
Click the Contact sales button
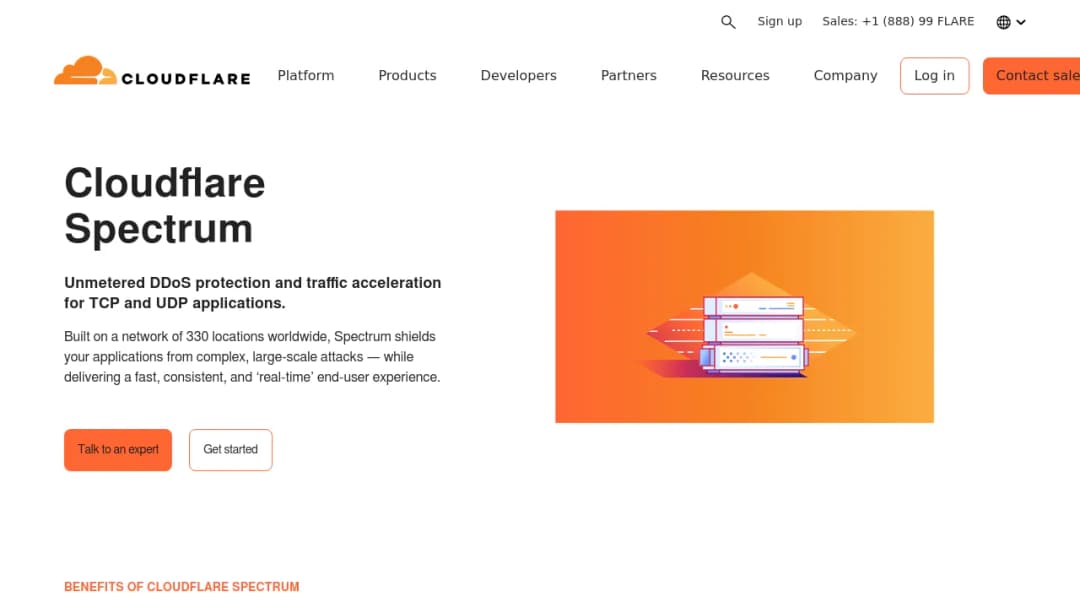click(1031, 76)
